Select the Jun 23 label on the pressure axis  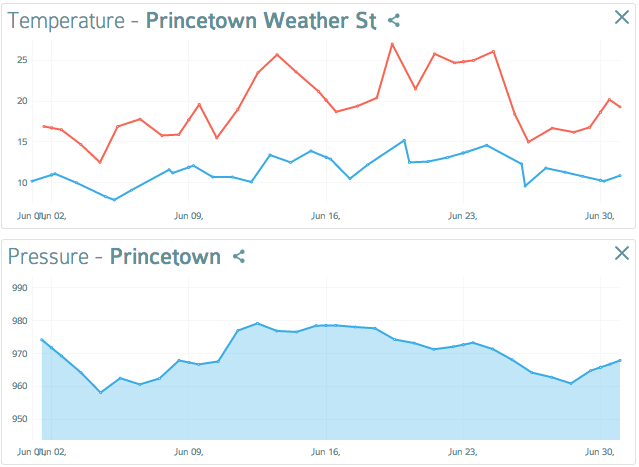pos(463,451)
